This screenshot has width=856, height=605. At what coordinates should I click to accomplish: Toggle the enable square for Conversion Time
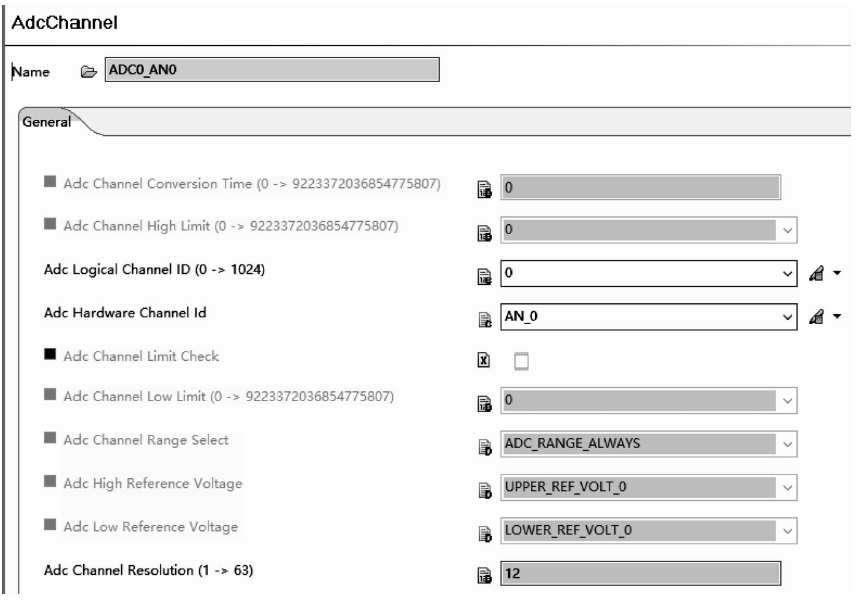click(x=50, y=181)
